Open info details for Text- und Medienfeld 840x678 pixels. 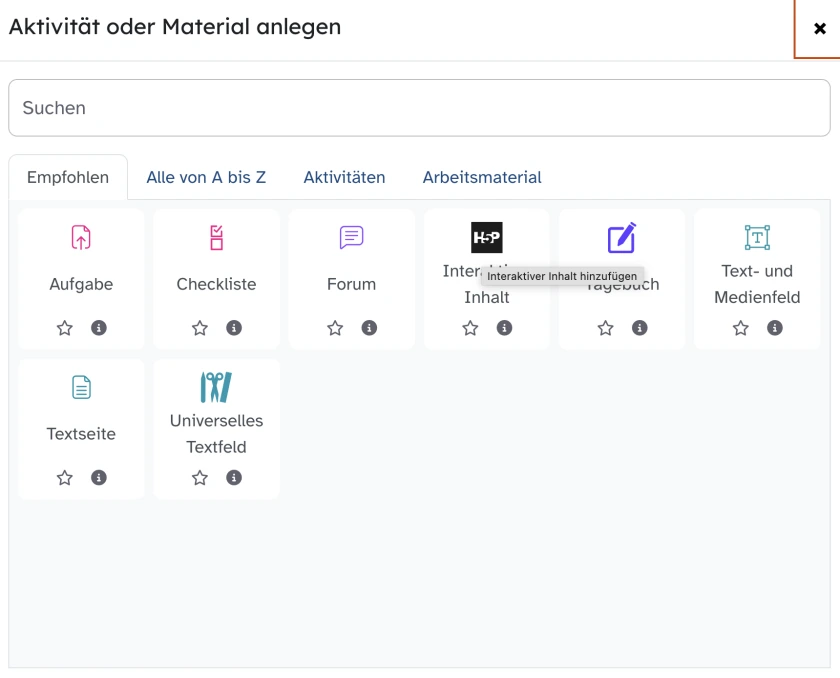click(775, 328)
